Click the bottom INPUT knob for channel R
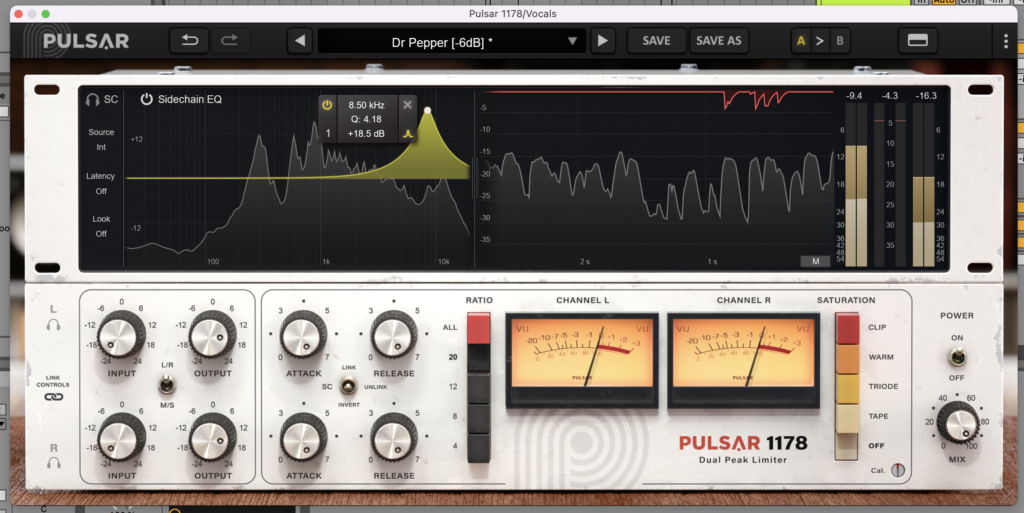 click(121, 438)
